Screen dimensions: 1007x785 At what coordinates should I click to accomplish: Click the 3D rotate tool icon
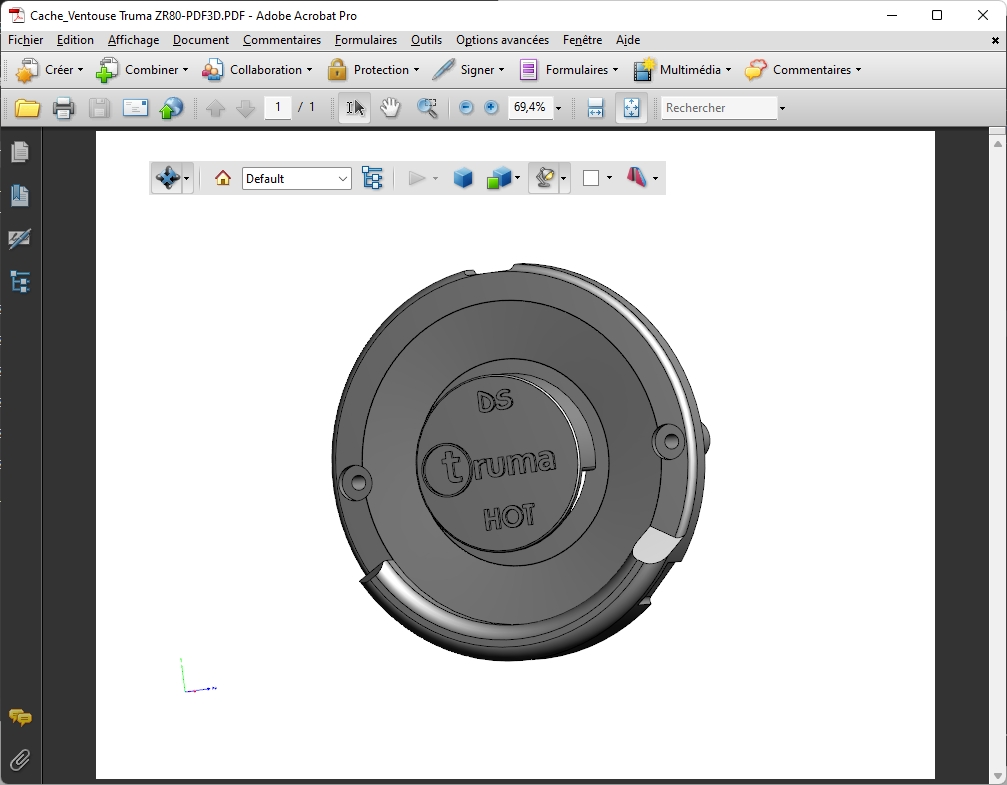[166, 178]
